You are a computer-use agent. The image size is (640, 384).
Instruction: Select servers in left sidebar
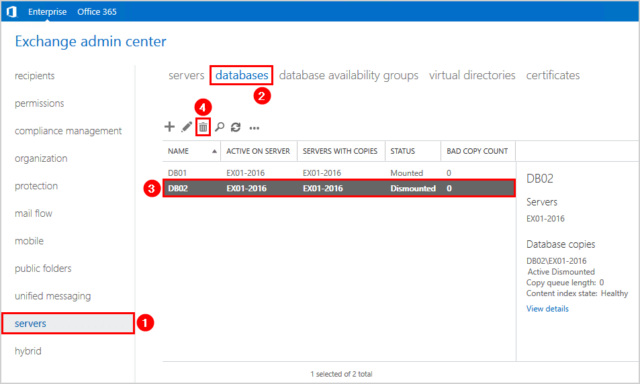[x=68, y=323]
